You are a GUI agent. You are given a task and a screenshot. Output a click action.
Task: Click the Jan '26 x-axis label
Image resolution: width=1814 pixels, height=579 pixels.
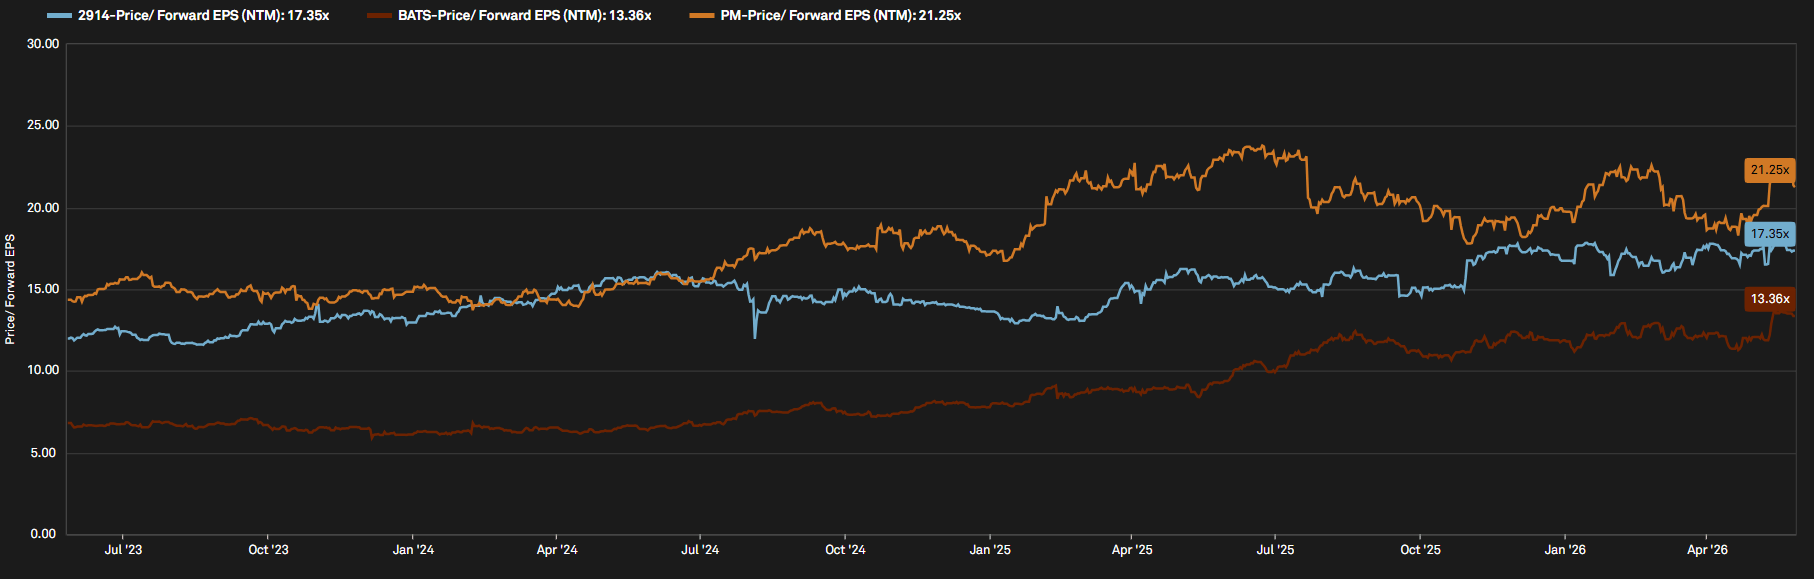coord(1565,550)
